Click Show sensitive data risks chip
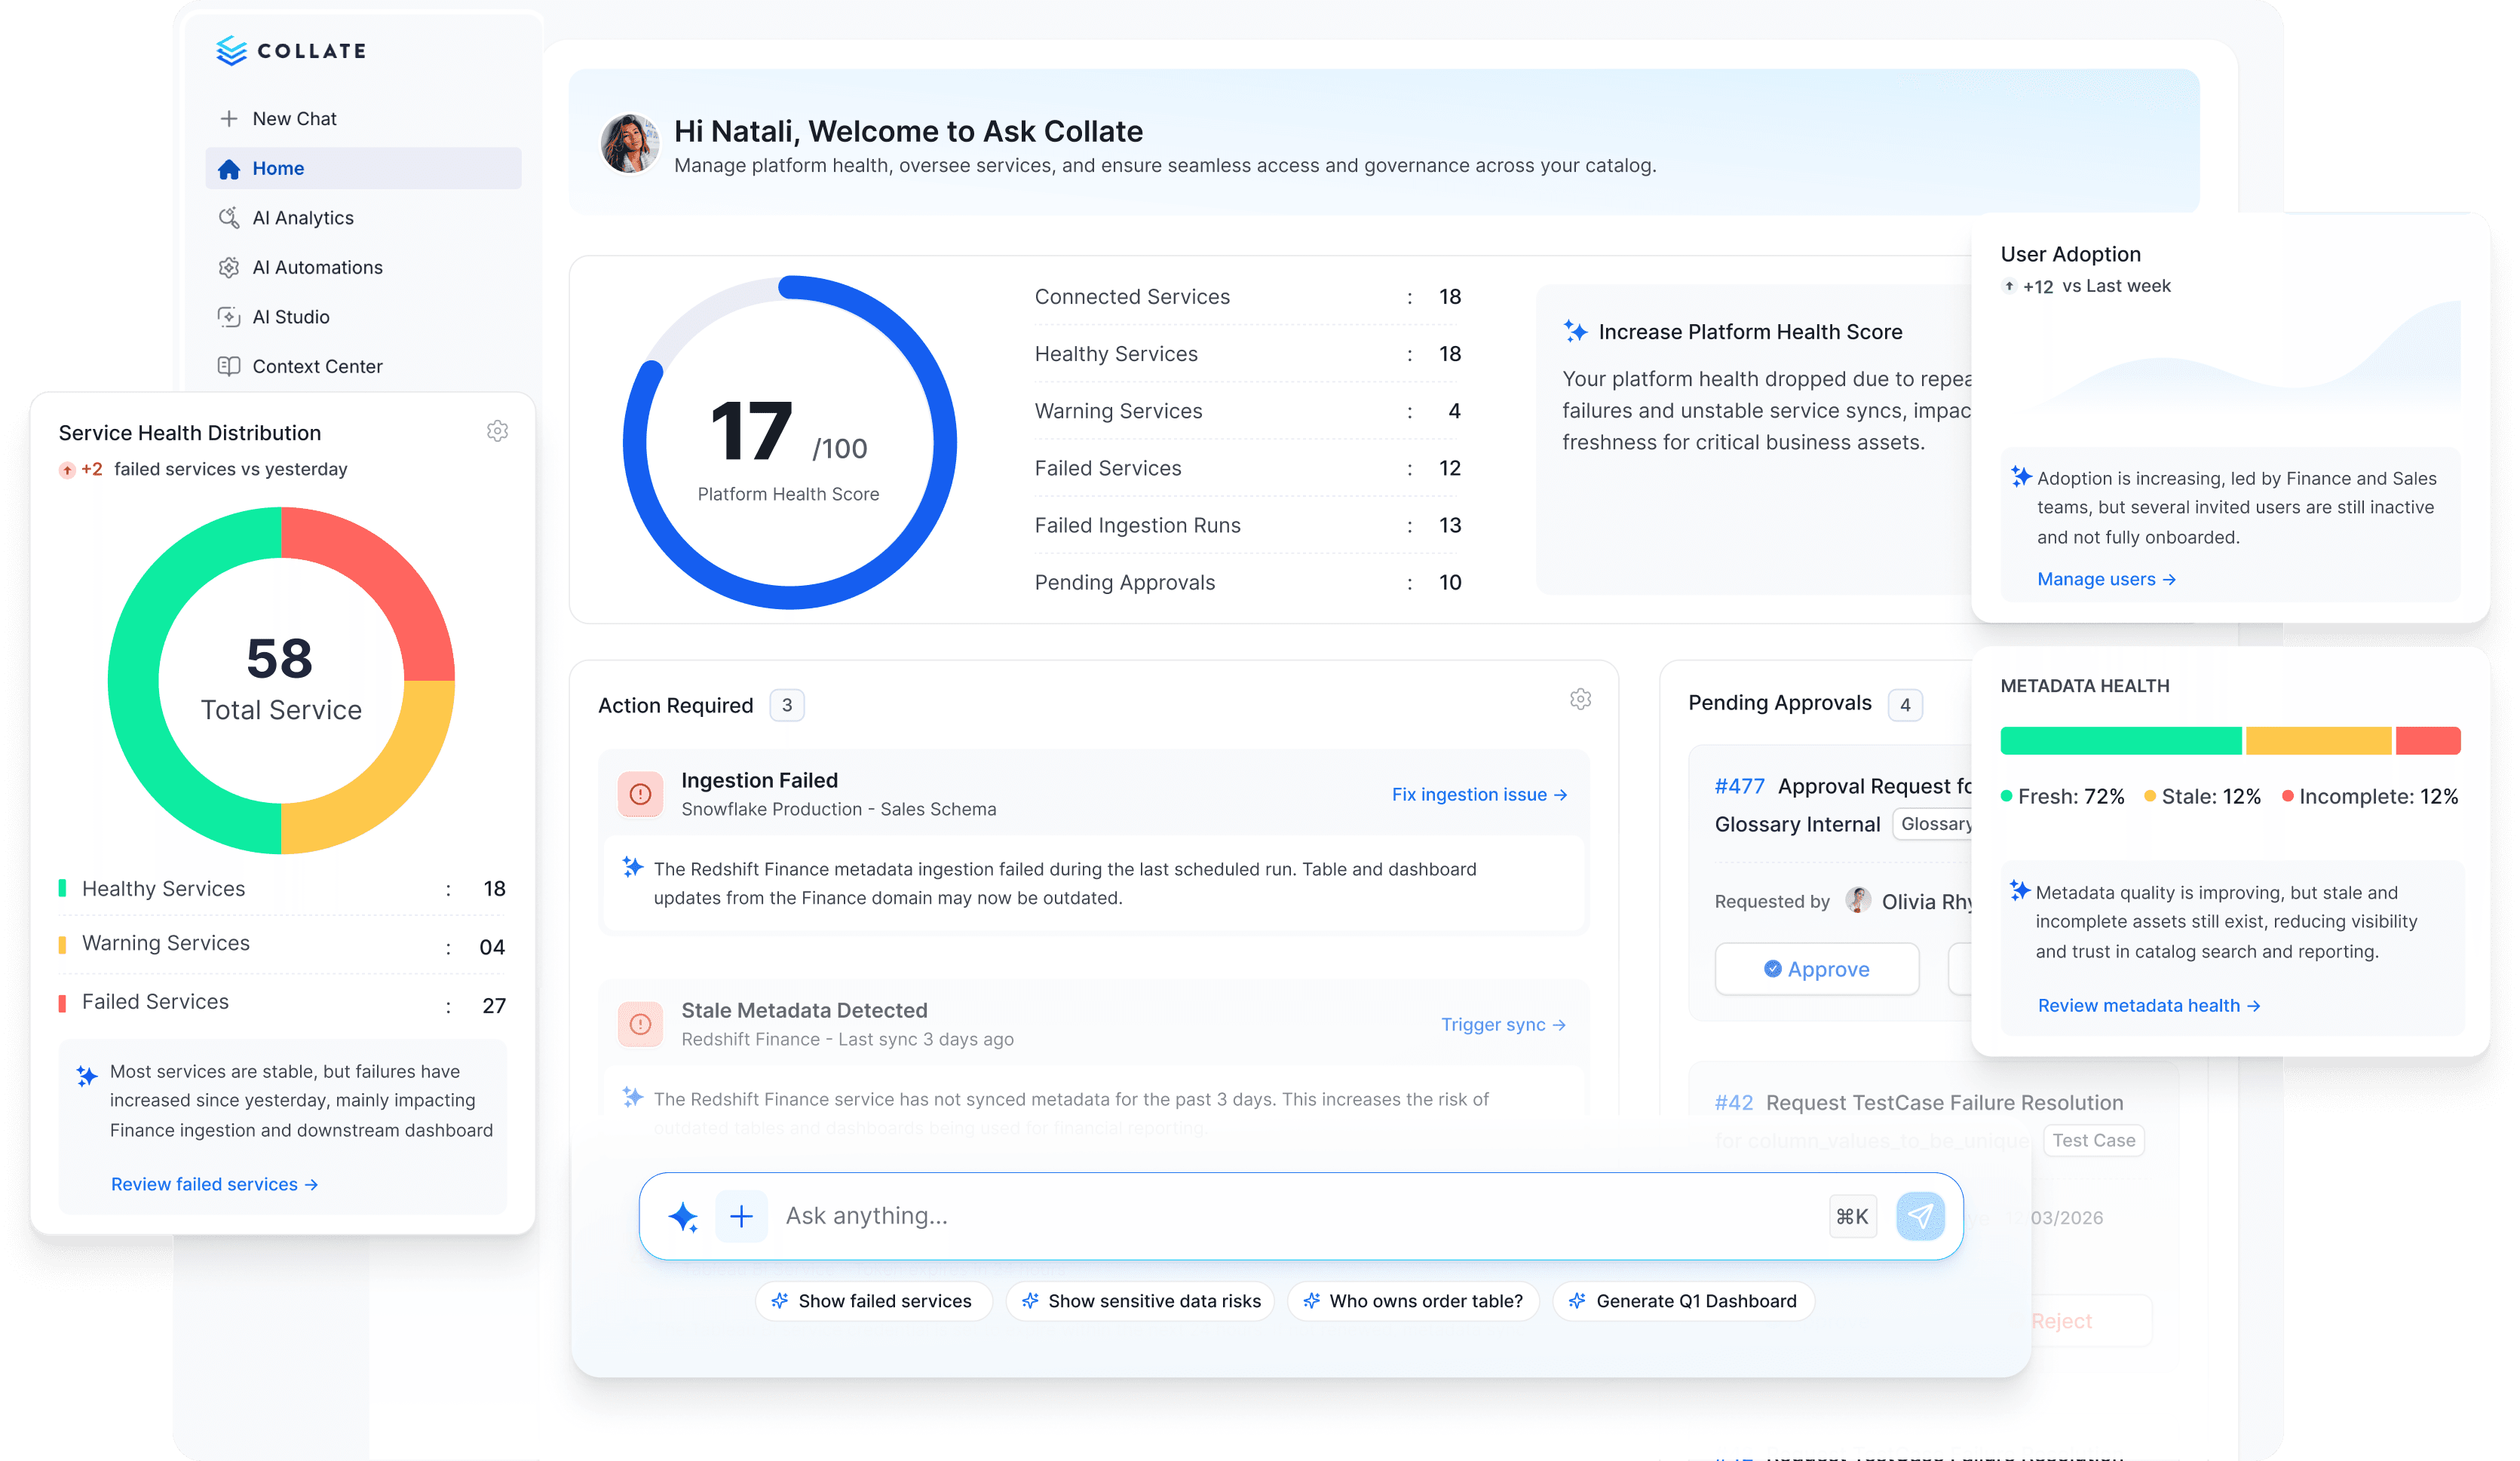The width and height of the screenshot is (2520, 1461). pos(1140,1301)
